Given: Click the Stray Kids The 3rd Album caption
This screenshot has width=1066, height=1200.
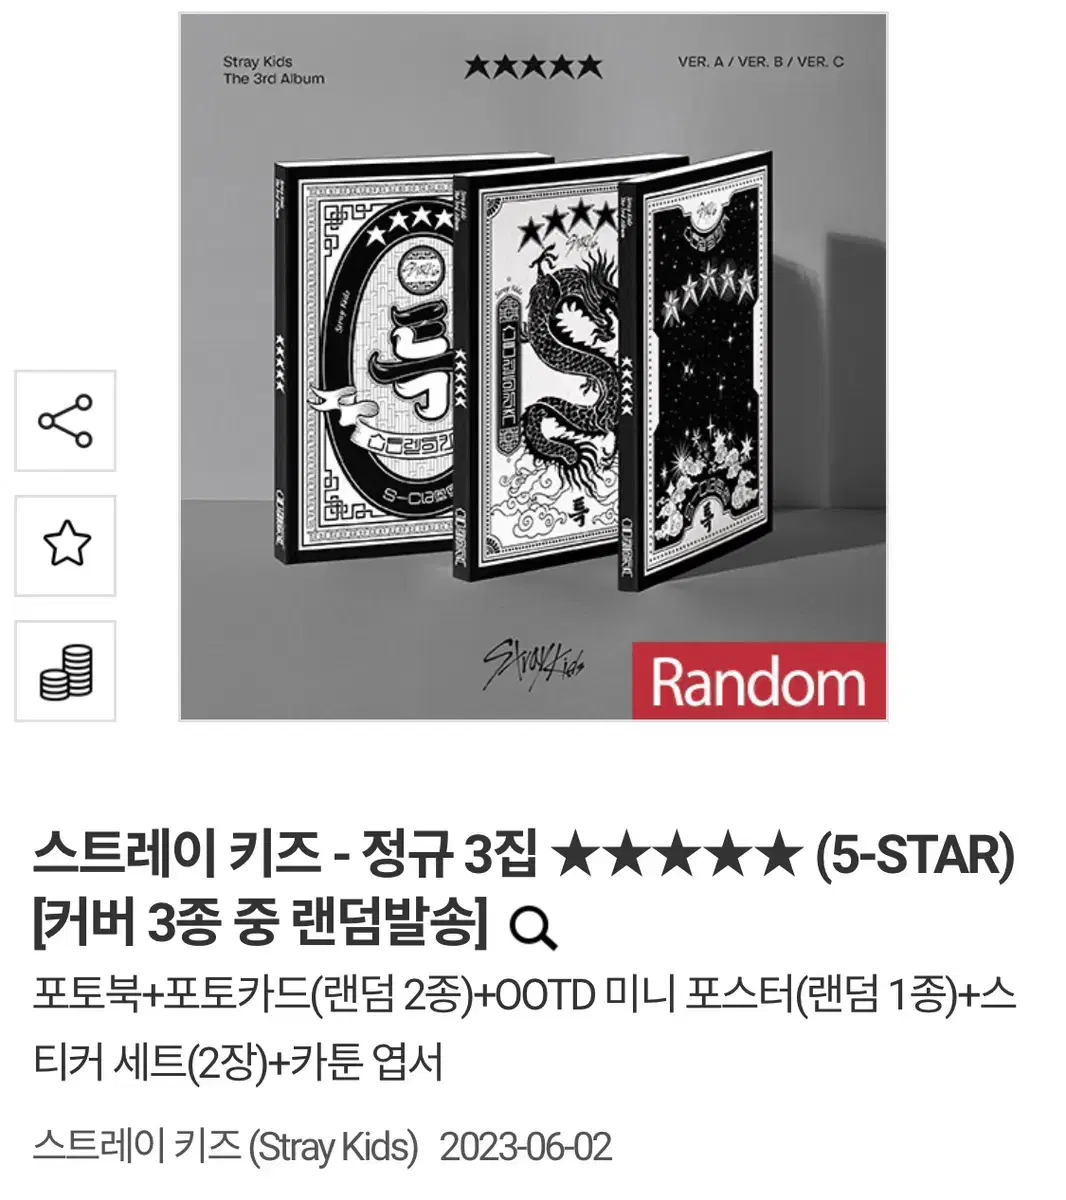Looking at the screenshot, I should [273, 70].
